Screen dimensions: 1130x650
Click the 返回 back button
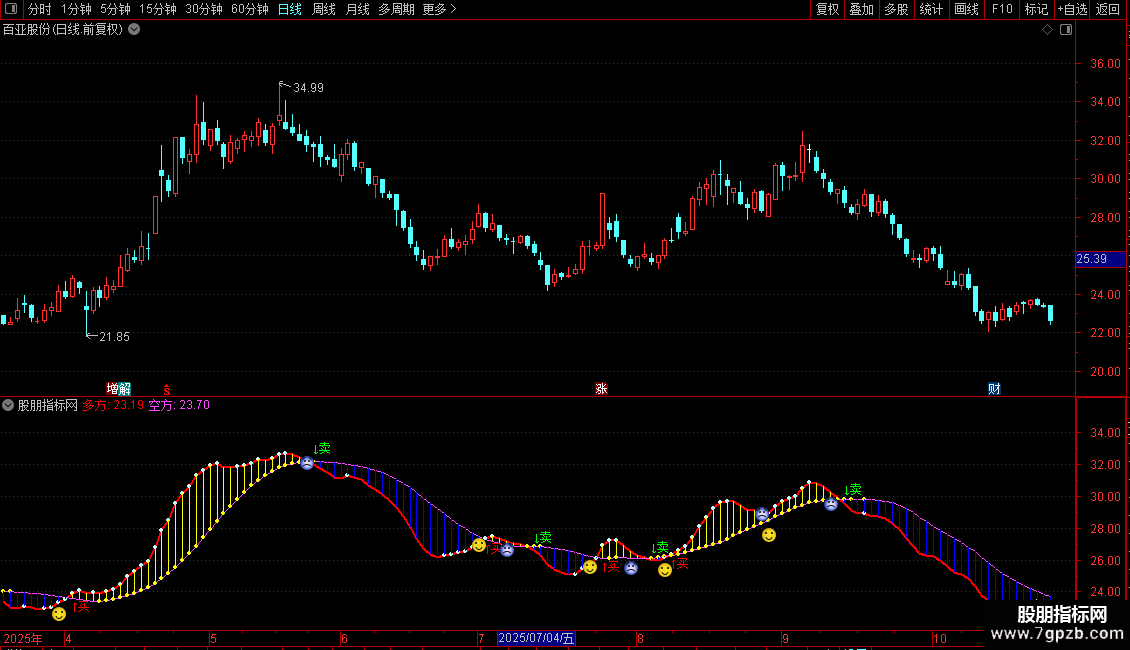coord(1108,9)
